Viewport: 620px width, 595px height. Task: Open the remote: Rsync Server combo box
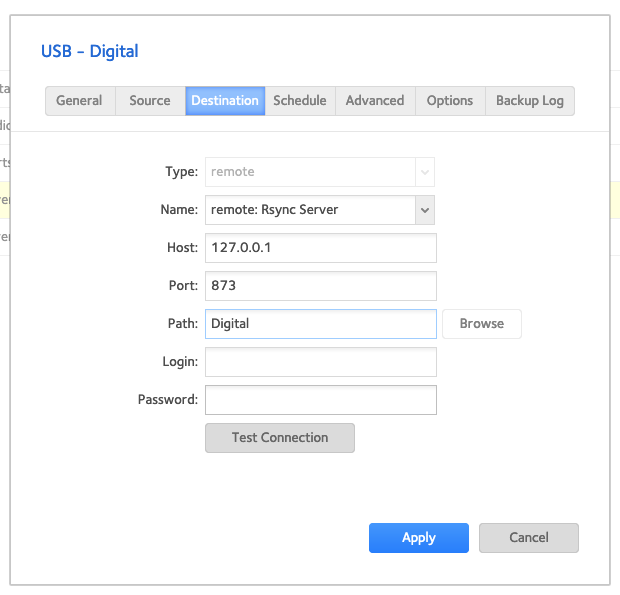[x=310, y=210]
